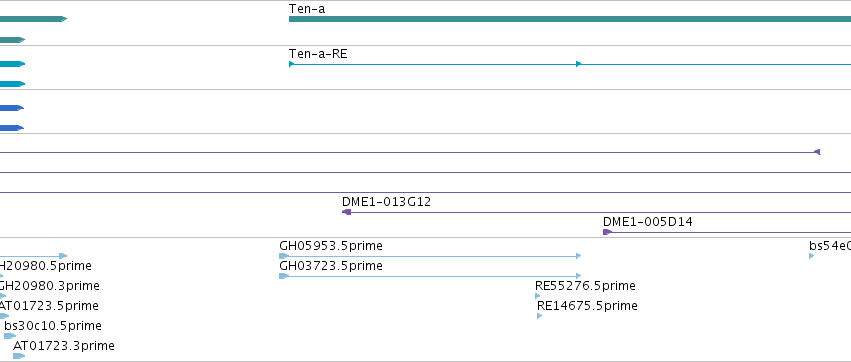Select the DME1-005D14 start arrowhead

(607, 232)
